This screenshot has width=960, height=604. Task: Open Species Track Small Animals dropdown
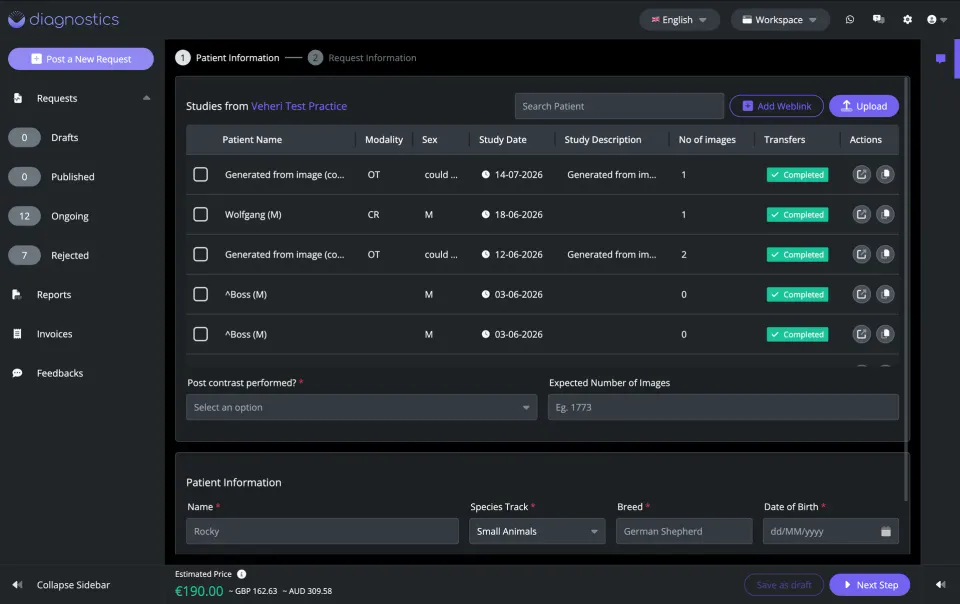537,531
